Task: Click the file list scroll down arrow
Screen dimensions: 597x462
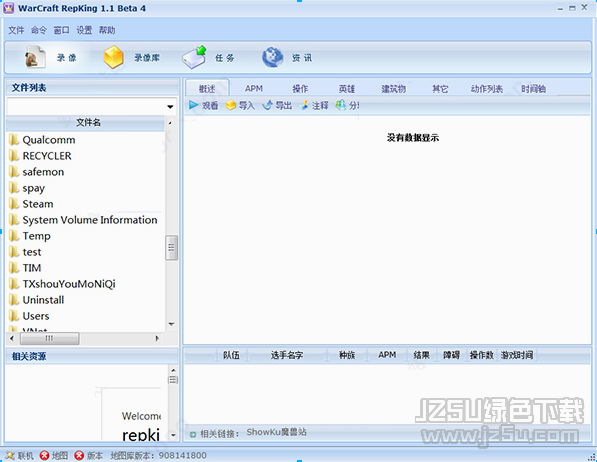Action: coord(171,324)
